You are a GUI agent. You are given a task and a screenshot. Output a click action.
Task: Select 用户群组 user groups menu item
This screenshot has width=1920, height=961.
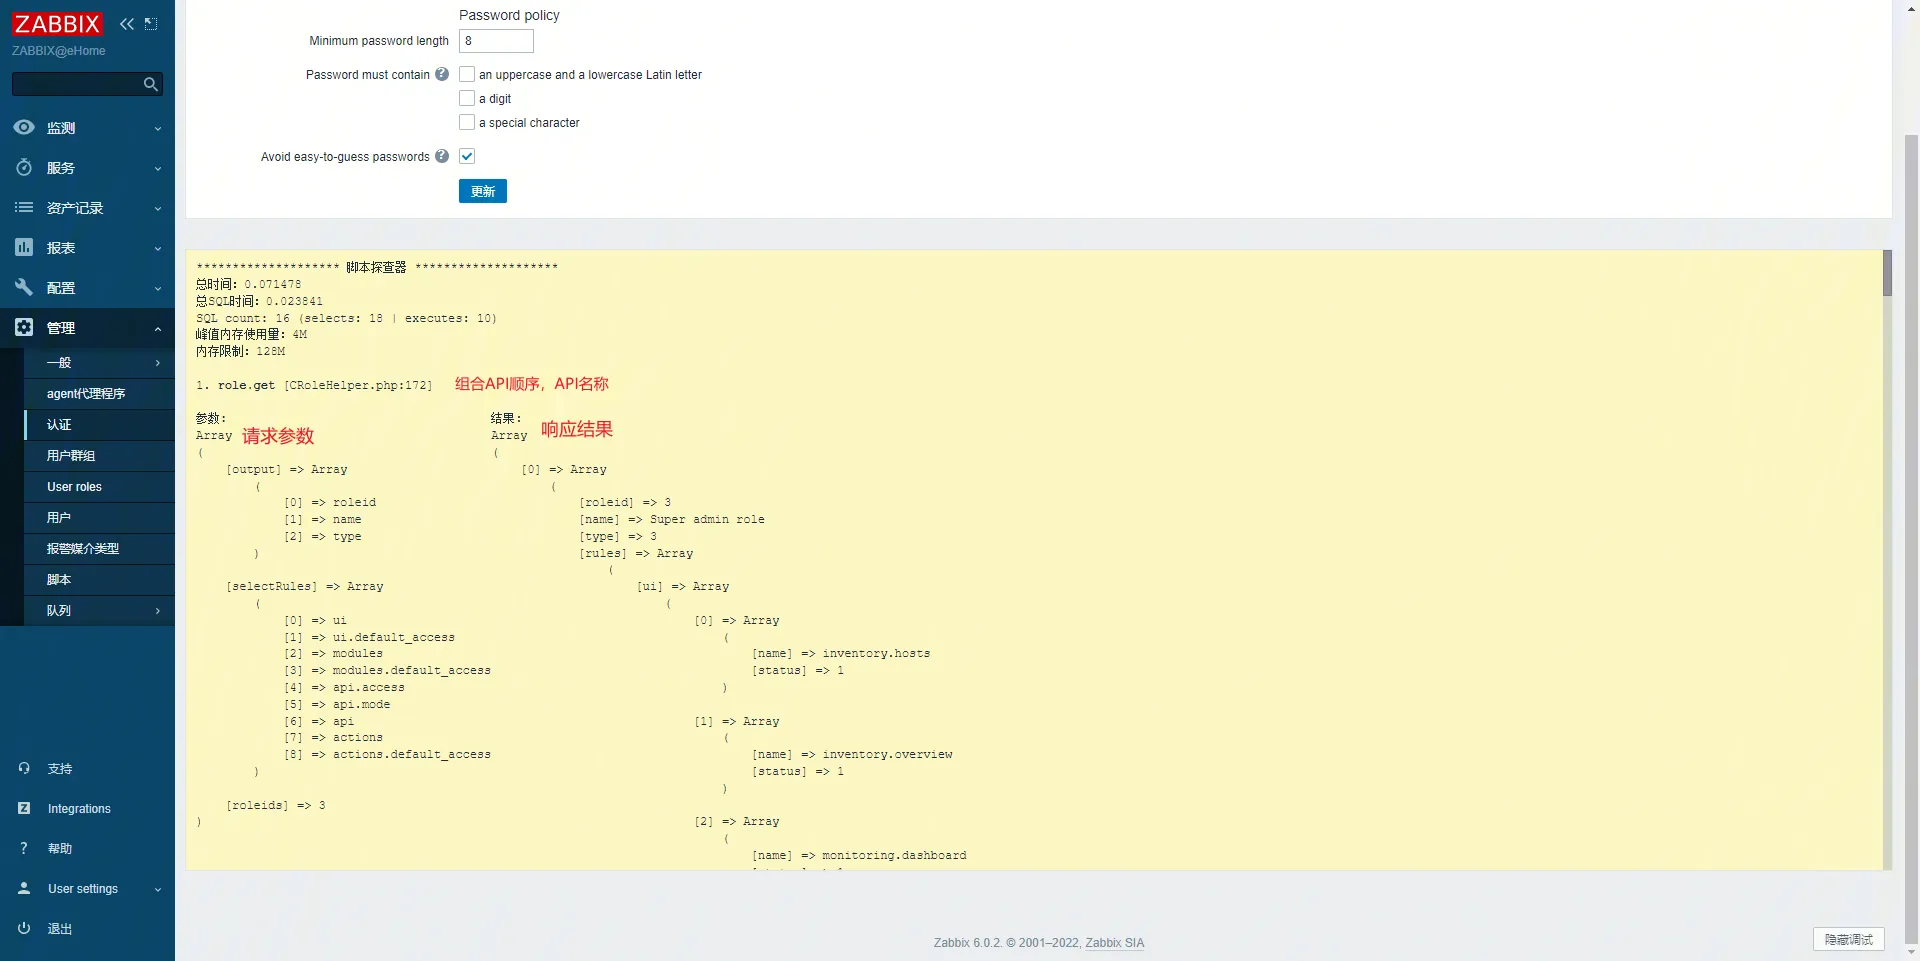pyautogui.click(x=71, y=456)
